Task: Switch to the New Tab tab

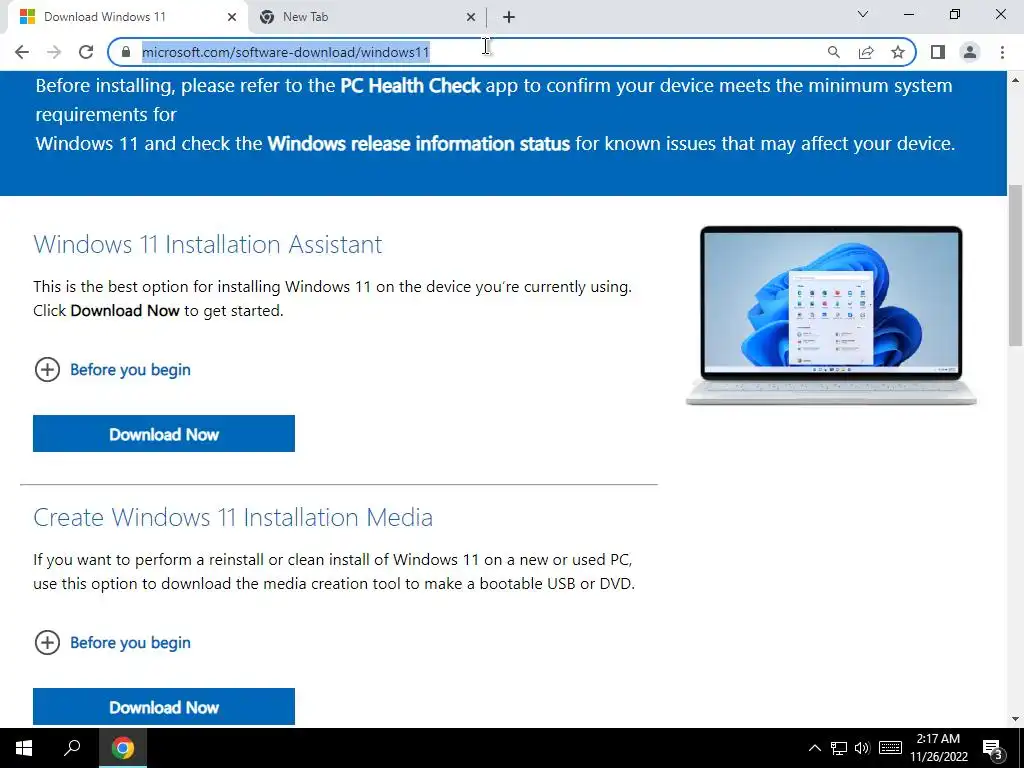Action: point(368,17)
